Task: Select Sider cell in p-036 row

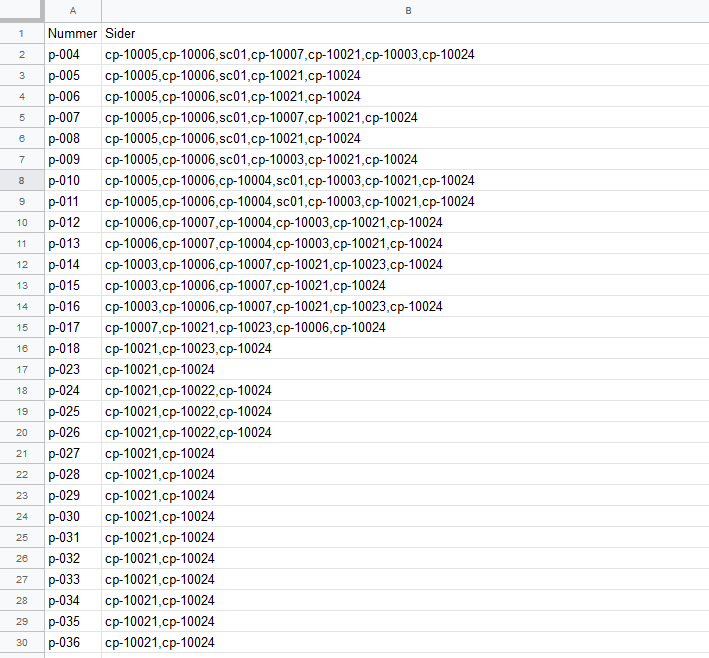Action: click(405, 642)
